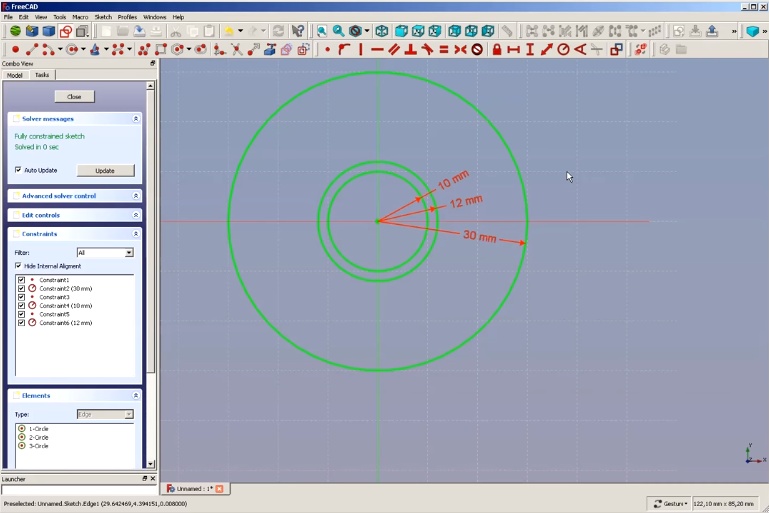Switch to isometric view icon

pos(382,31)
